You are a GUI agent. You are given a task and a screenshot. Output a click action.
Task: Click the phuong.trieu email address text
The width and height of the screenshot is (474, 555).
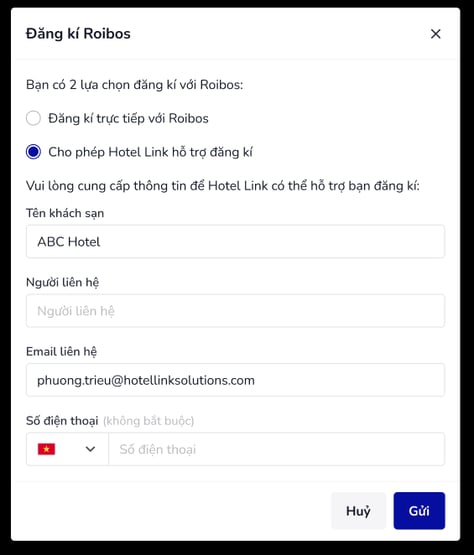click(x=146, y=381)
